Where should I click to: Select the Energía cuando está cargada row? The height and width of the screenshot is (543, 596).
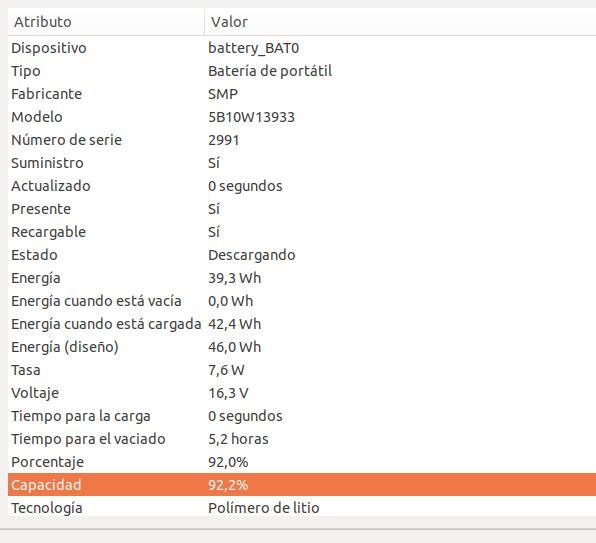(x=302, y=324)
